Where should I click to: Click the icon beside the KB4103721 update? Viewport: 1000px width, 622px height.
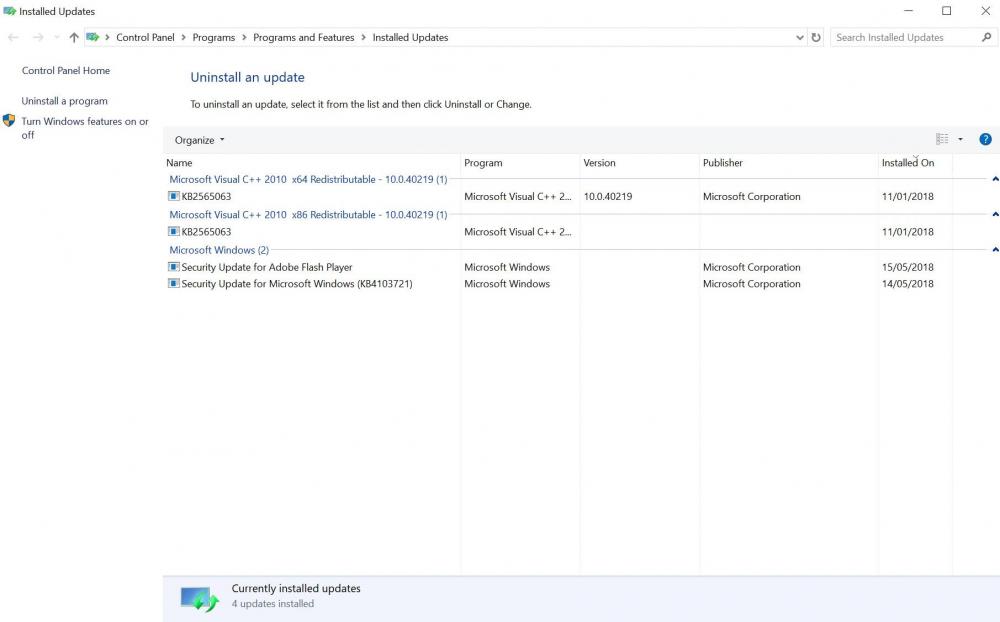pos(173,283)
